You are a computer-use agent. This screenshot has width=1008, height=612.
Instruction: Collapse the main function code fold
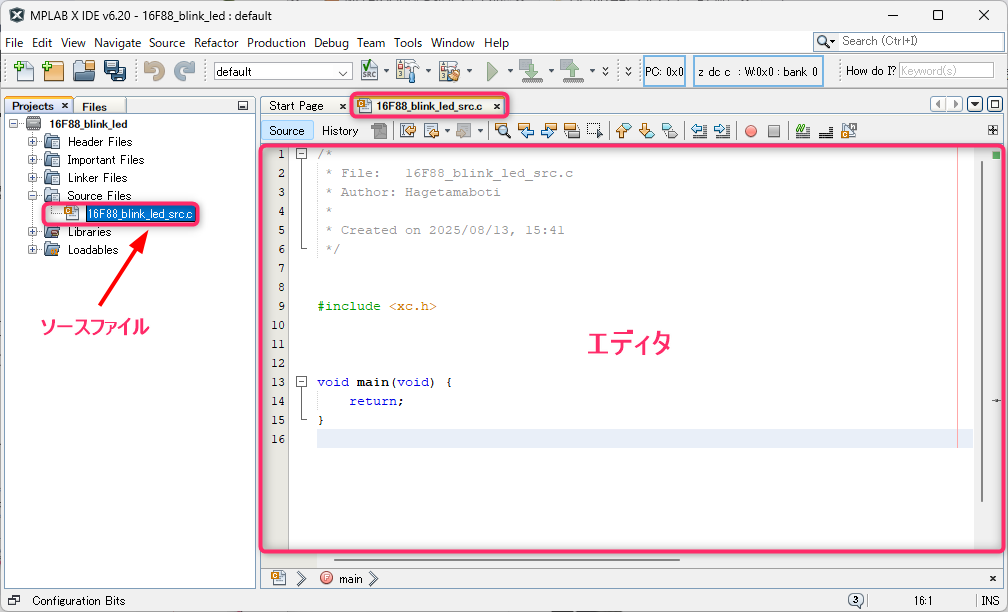(x=301, y=382)
